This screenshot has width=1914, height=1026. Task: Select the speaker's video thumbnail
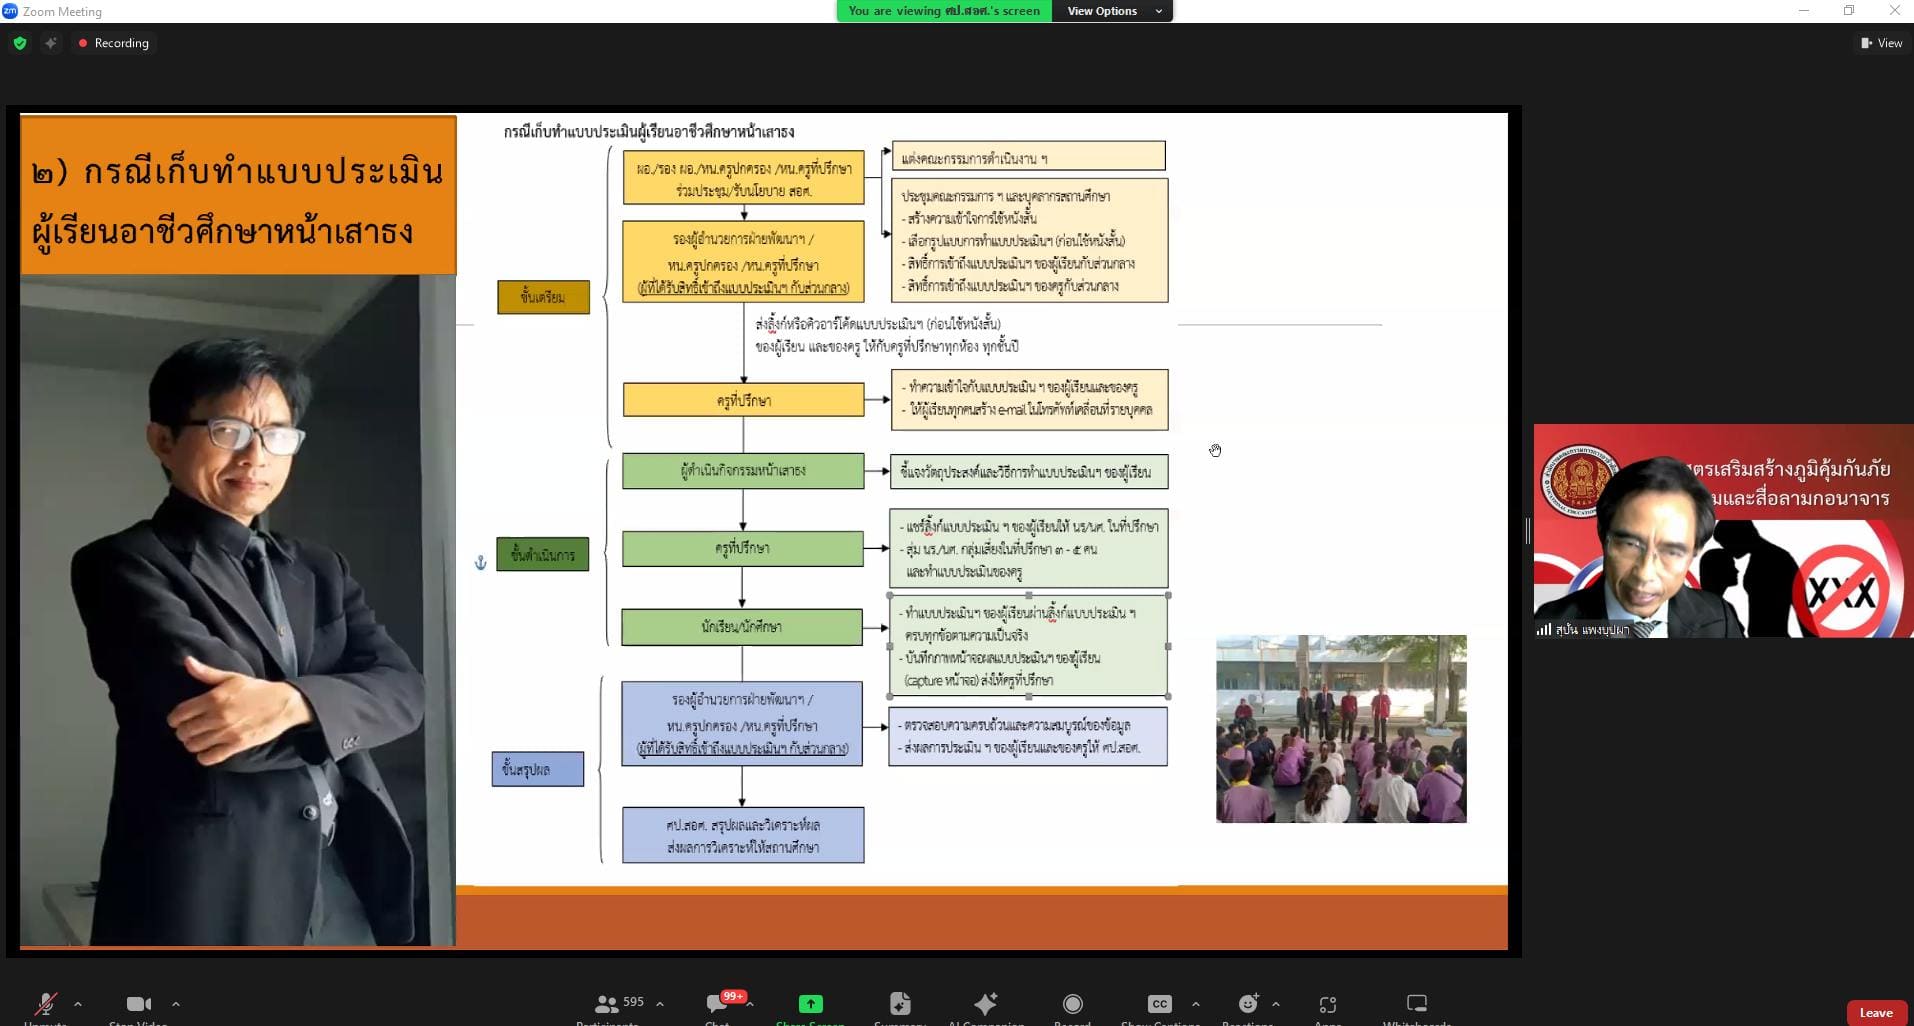[1723, 531]
